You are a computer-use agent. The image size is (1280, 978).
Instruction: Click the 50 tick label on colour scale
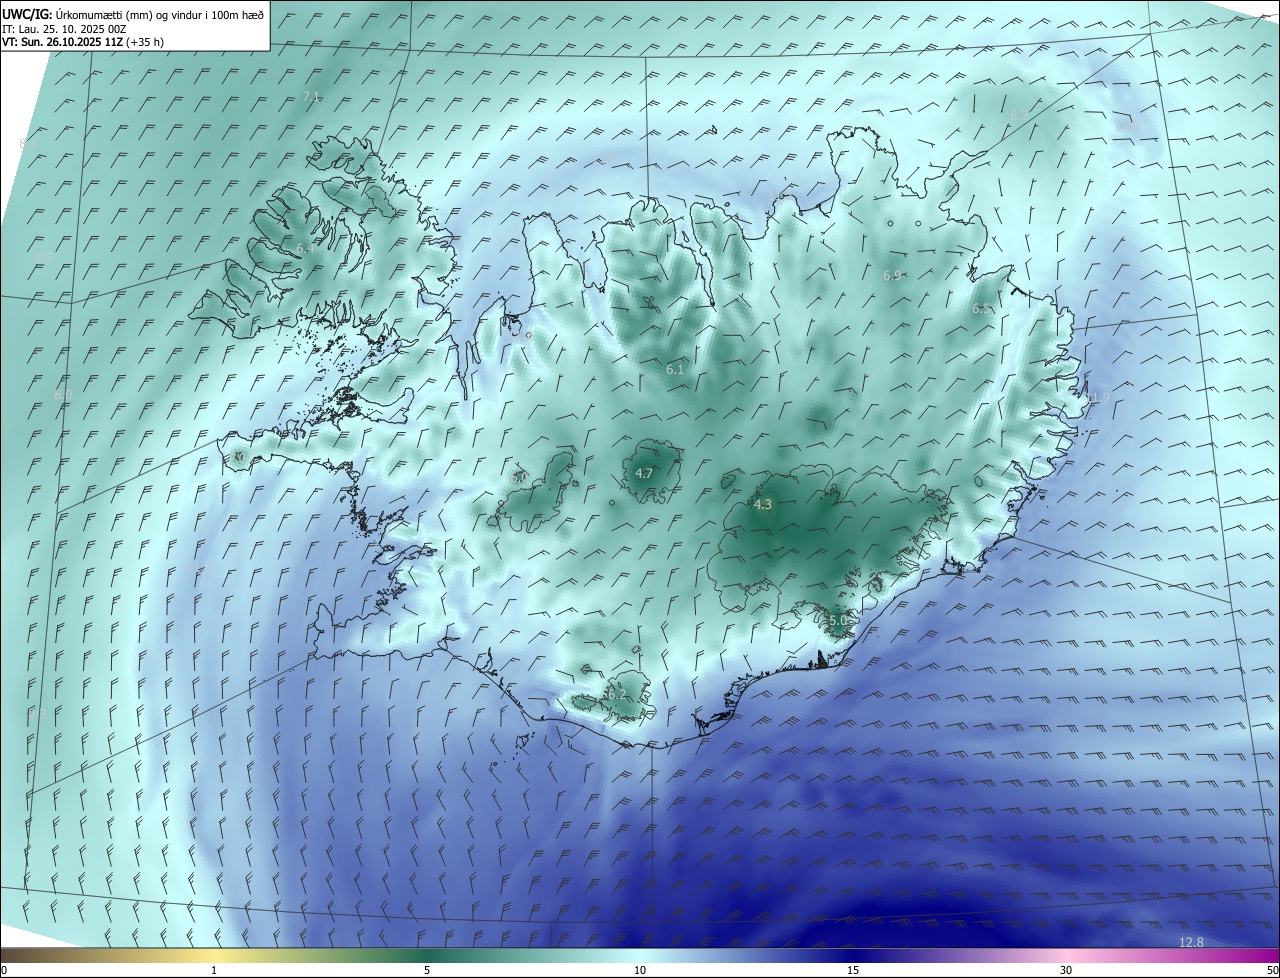point(1272,970)
